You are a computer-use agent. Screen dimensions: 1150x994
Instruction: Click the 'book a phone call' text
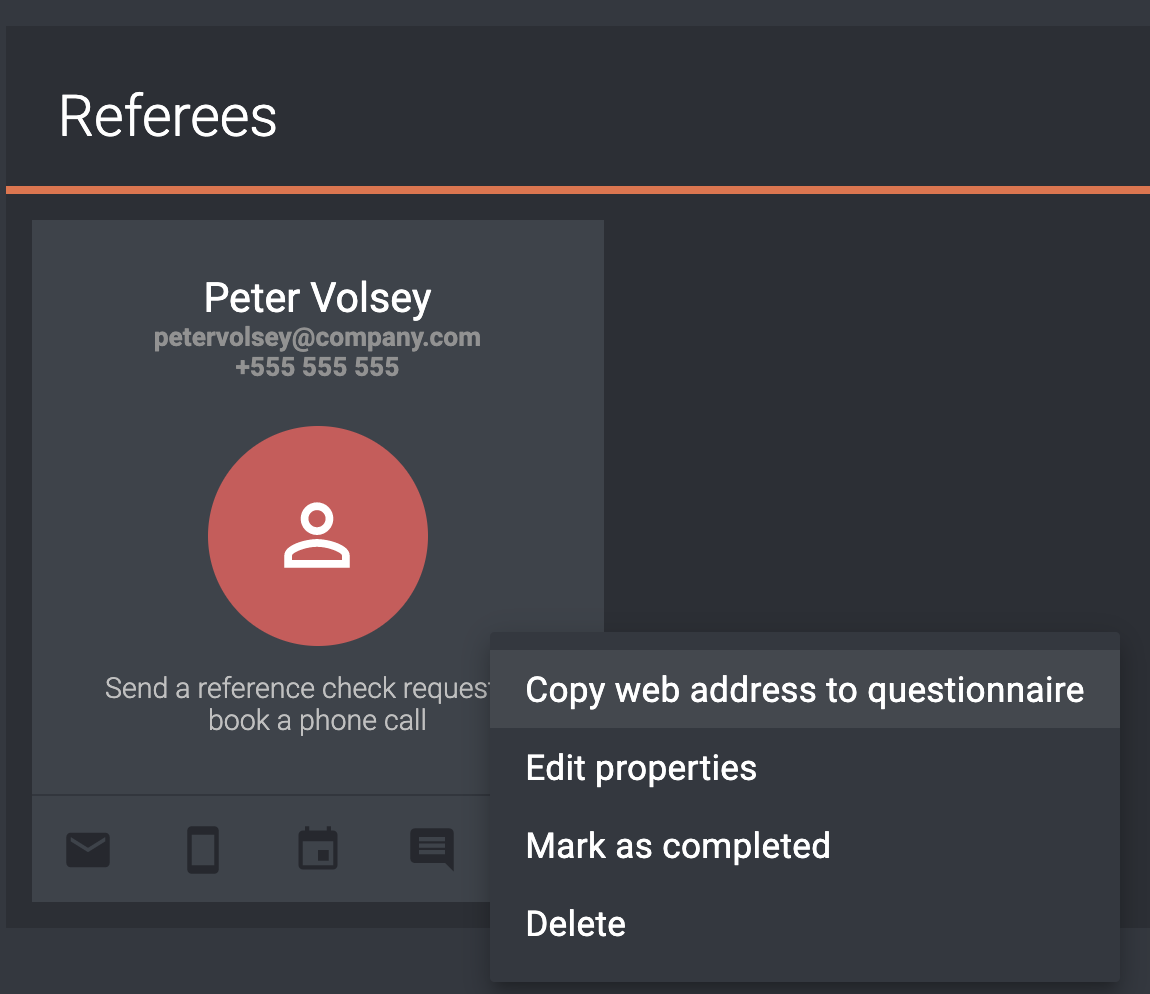pos(318,720)
